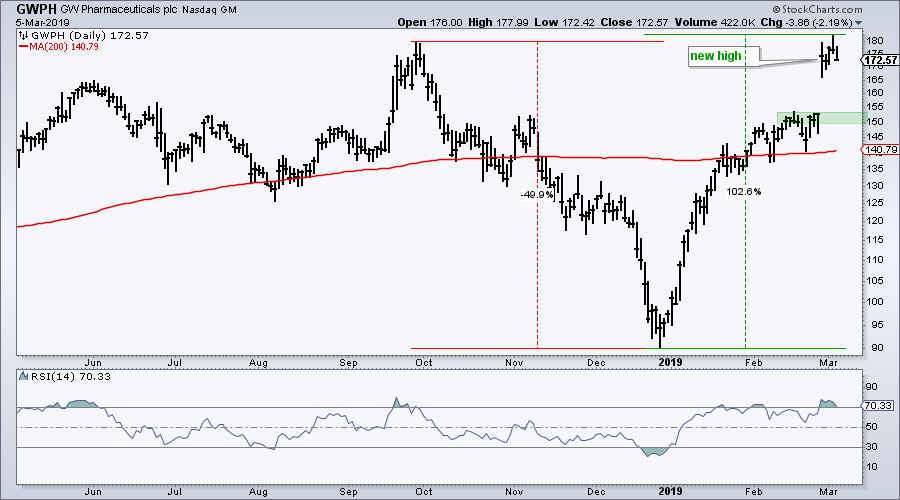Click the 100 price axis label
Screen dimensions: 900x500
tap(875, 301)
